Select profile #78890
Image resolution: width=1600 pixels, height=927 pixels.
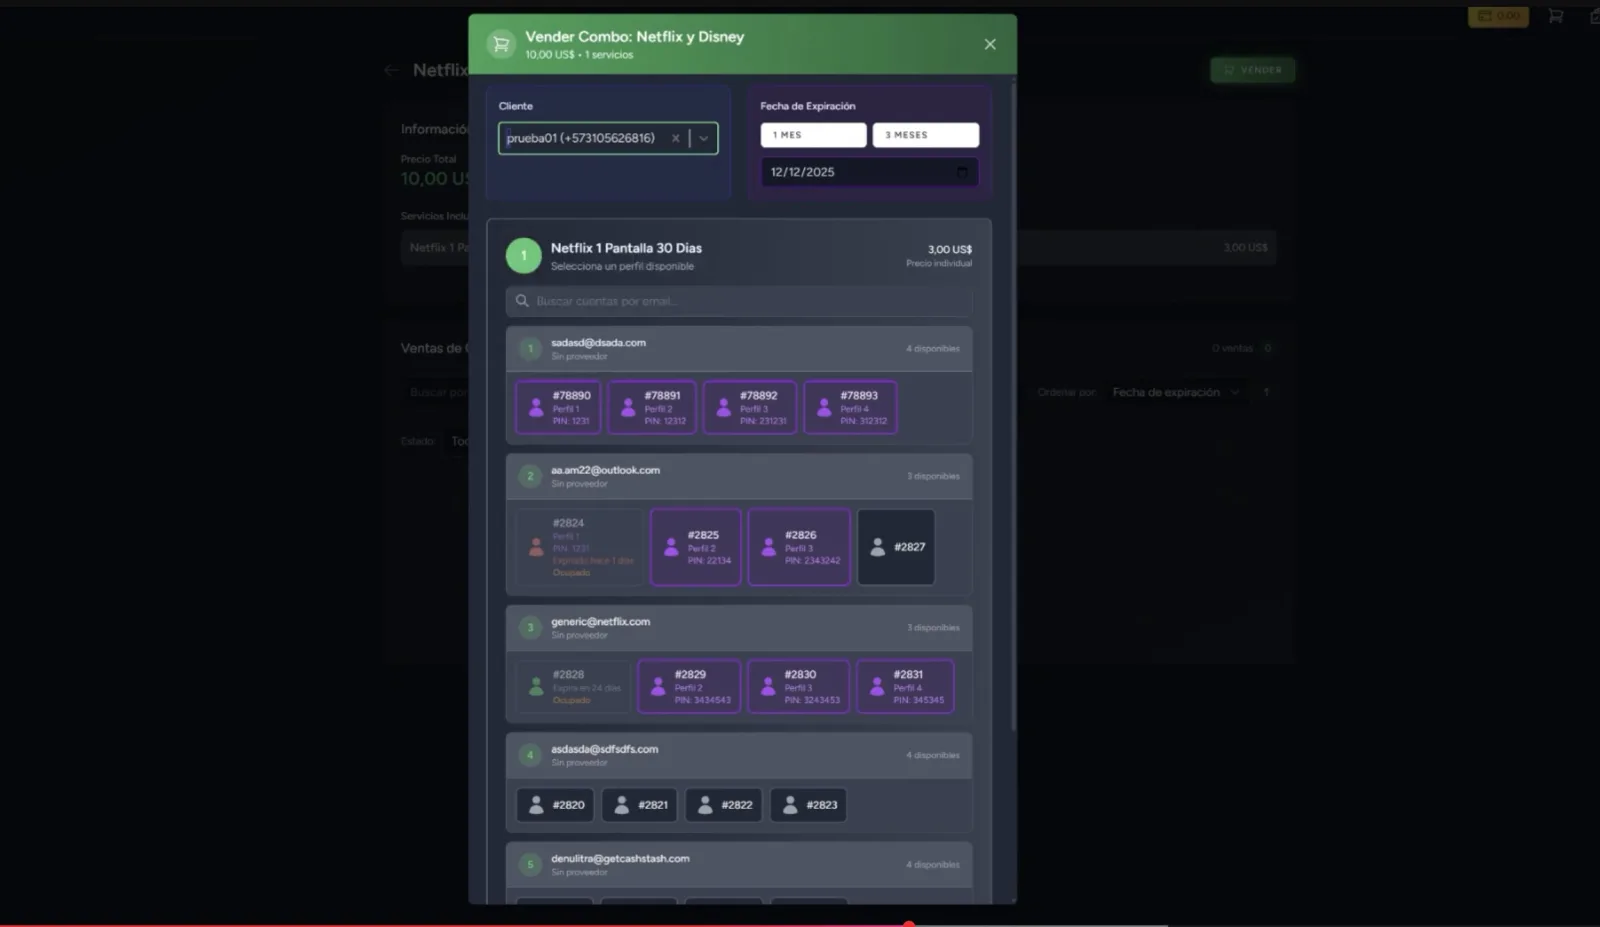[x=558, y=407]
